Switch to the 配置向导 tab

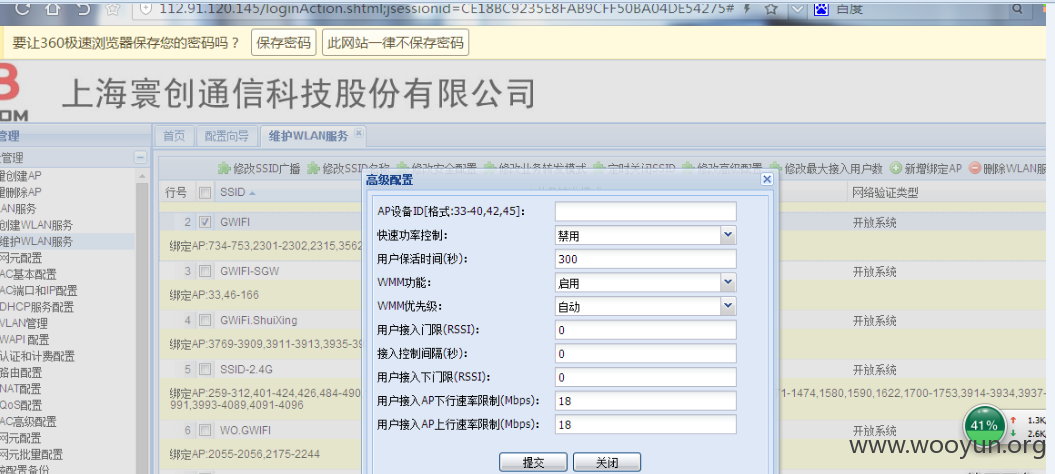[x=226, y=135]
